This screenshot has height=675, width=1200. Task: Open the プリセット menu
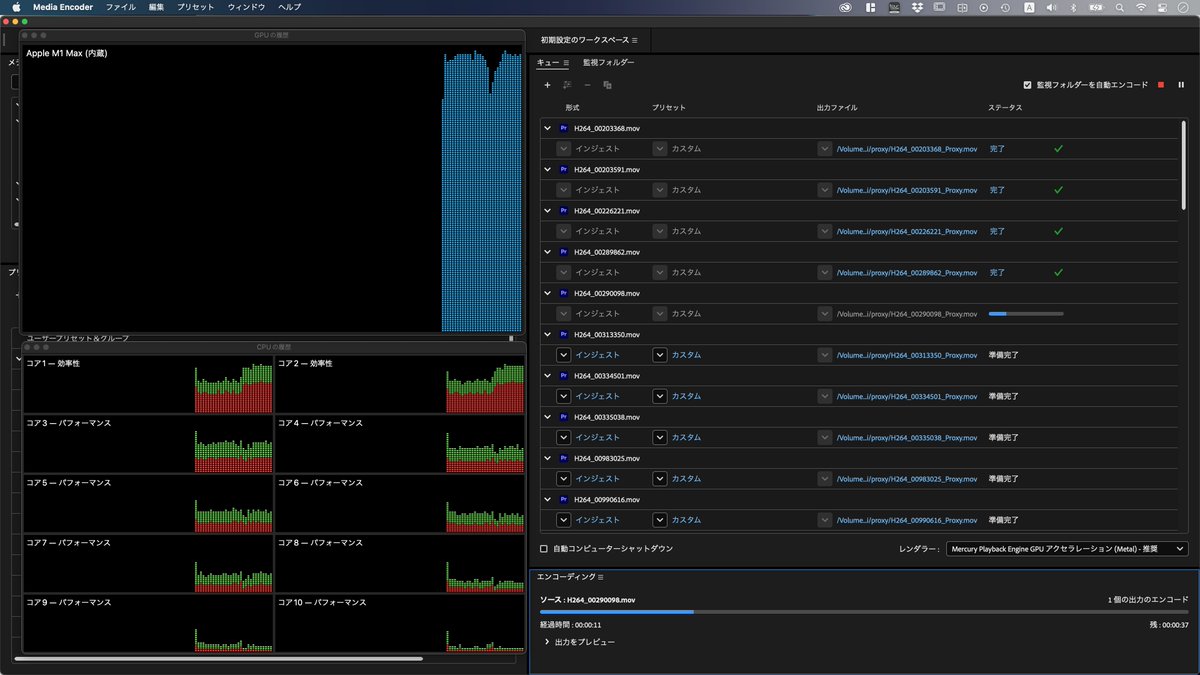pyautogui.click(x=195, y=7)
